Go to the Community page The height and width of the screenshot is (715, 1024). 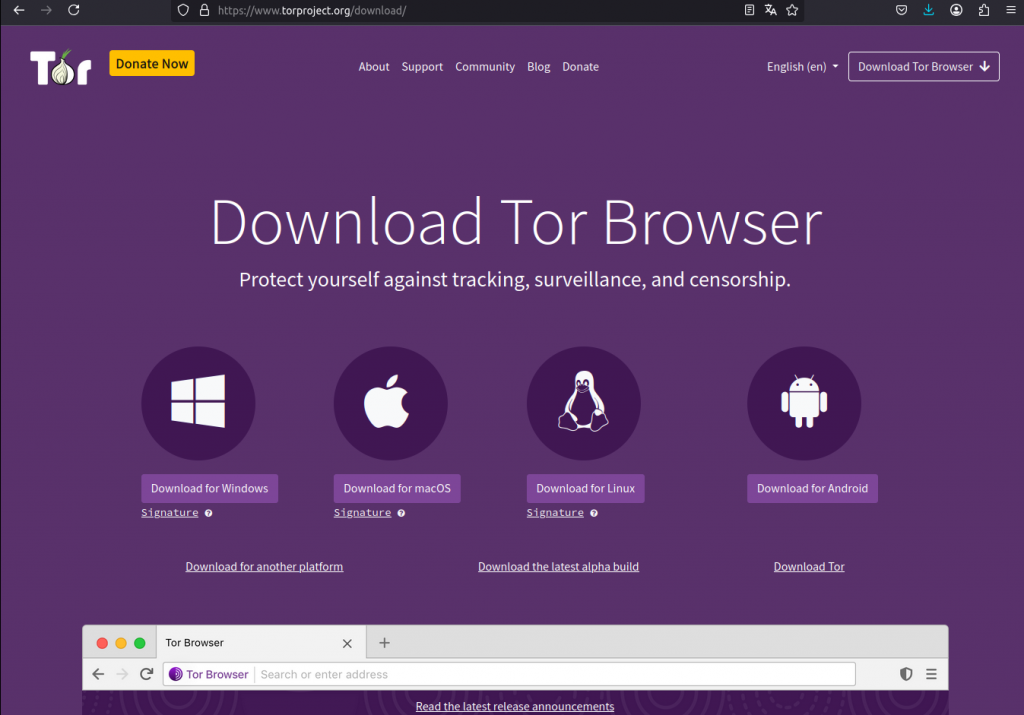point(485,67)
